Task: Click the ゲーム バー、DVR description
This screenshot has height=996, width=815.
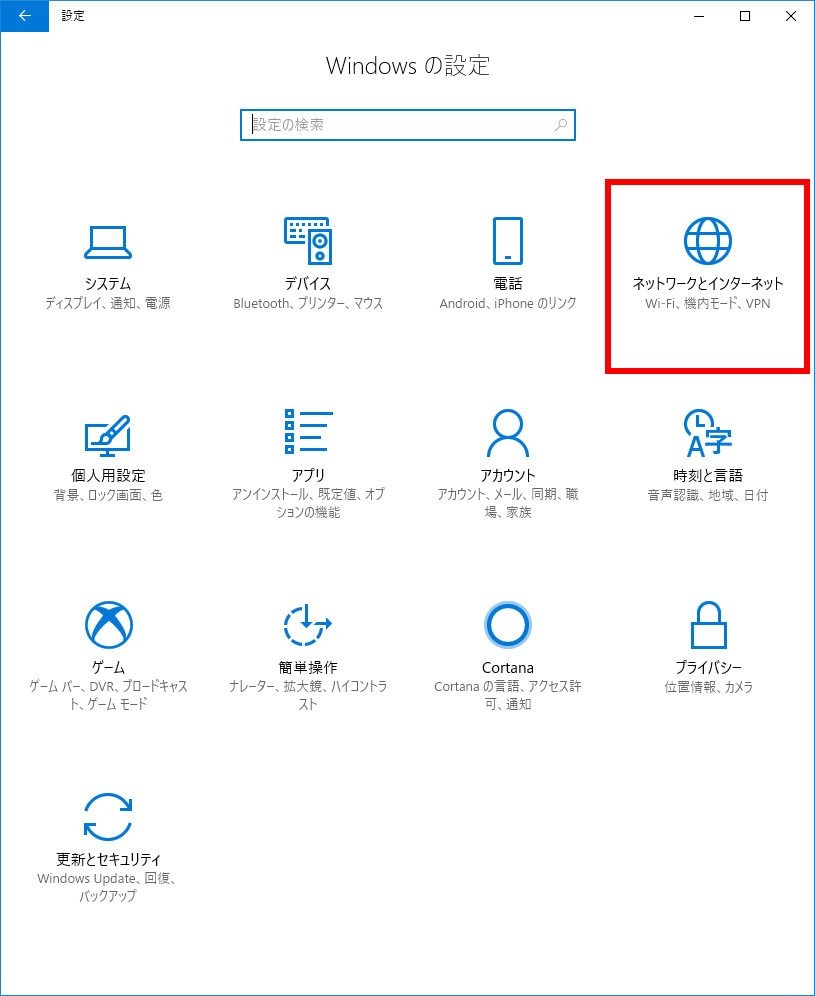Action: [108, 695]
